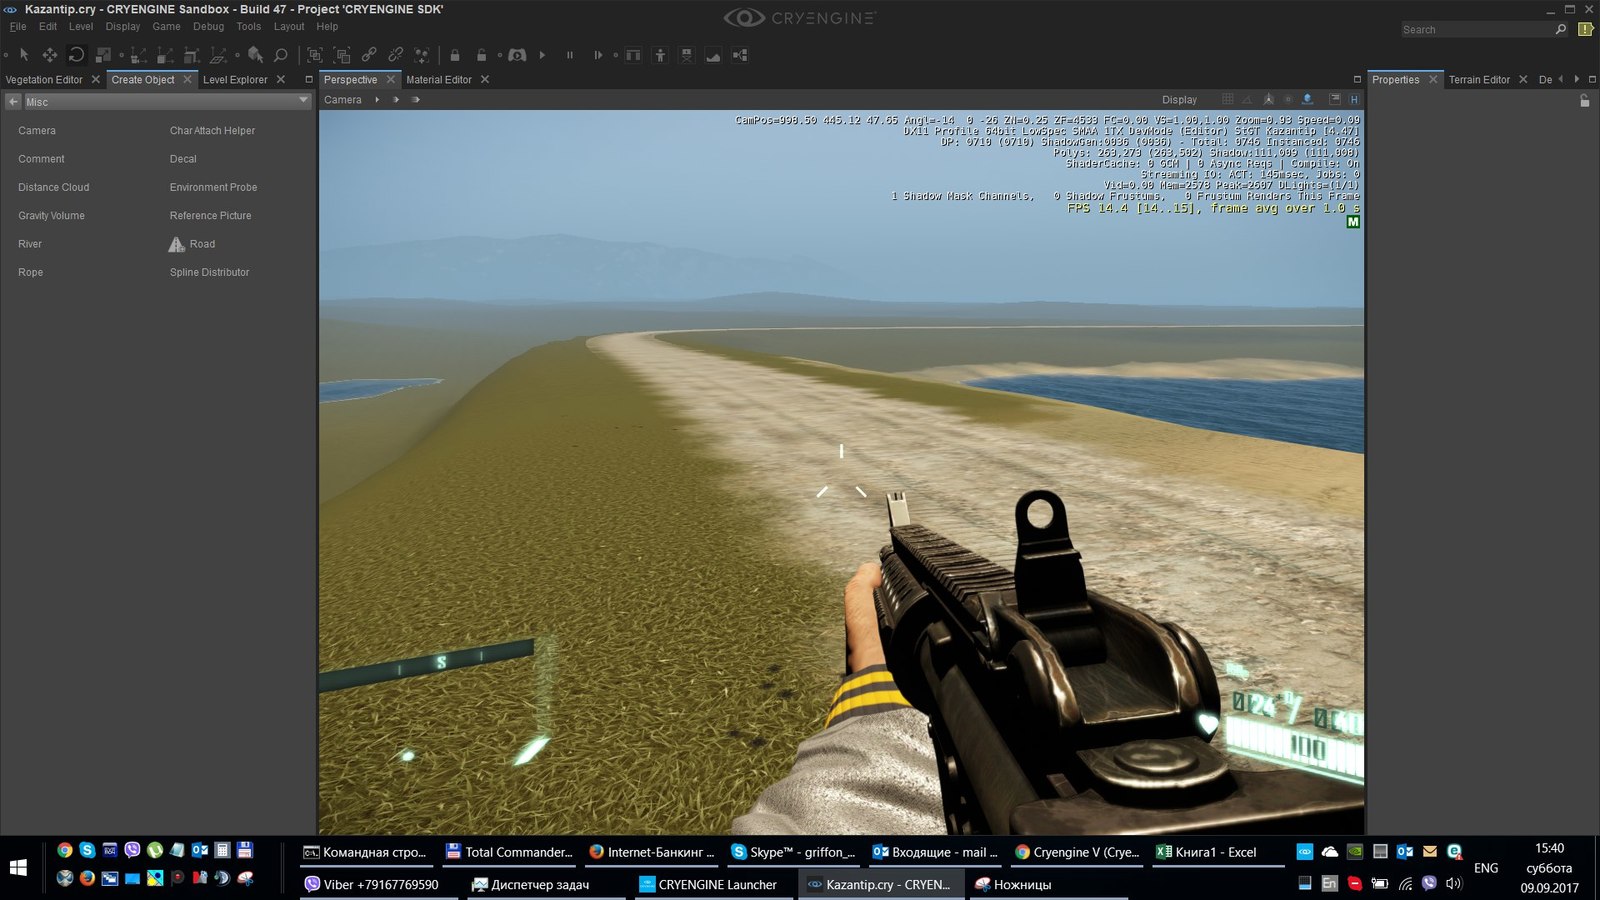Switch to the Vegetation Editor tab

point(44,80)
